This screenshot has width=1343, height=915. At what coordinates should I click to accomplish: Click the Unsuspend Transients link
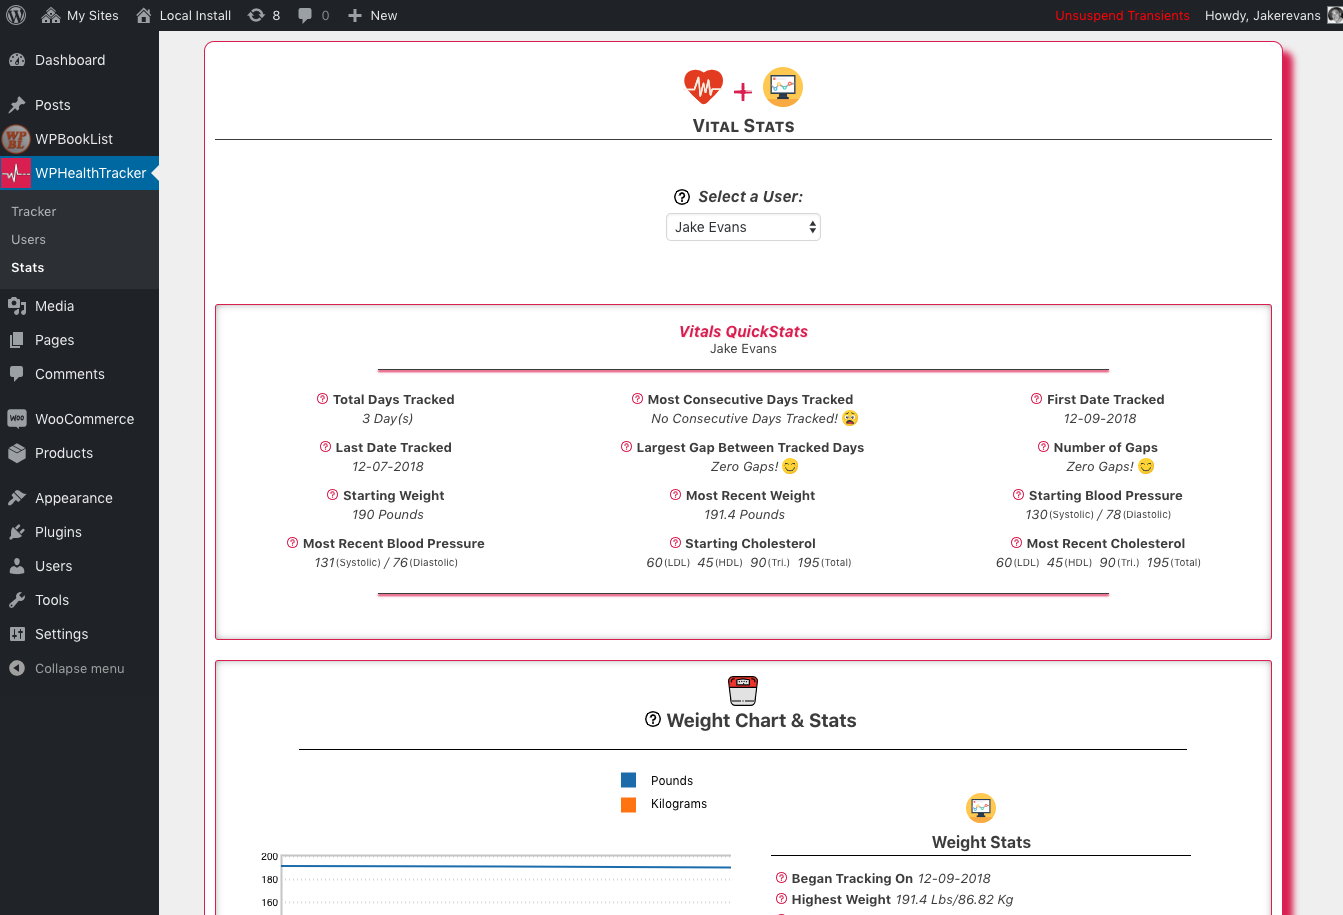1122,15
